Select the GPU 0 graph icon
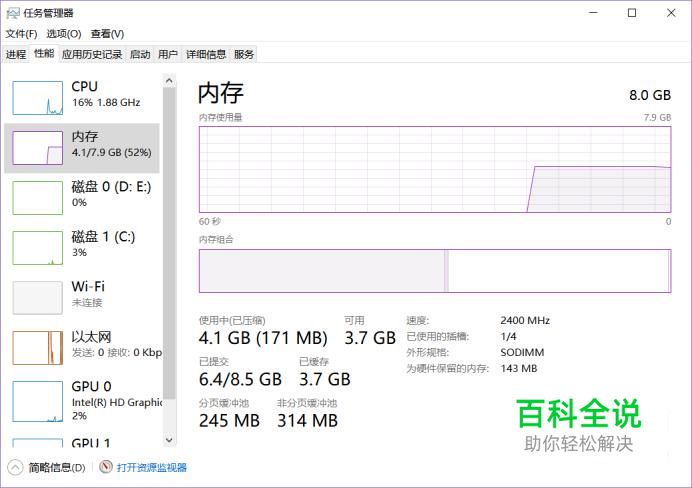Image resolution: width=692 pixels, height=488 pixels. click(38, 402)
